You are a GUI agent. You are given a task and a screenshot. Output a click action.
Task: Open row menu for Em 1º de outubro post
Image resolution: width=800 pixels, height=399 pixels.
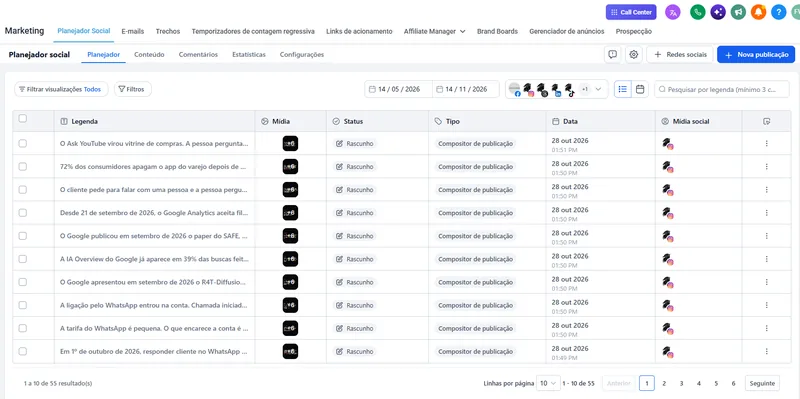tap(766, 351)
